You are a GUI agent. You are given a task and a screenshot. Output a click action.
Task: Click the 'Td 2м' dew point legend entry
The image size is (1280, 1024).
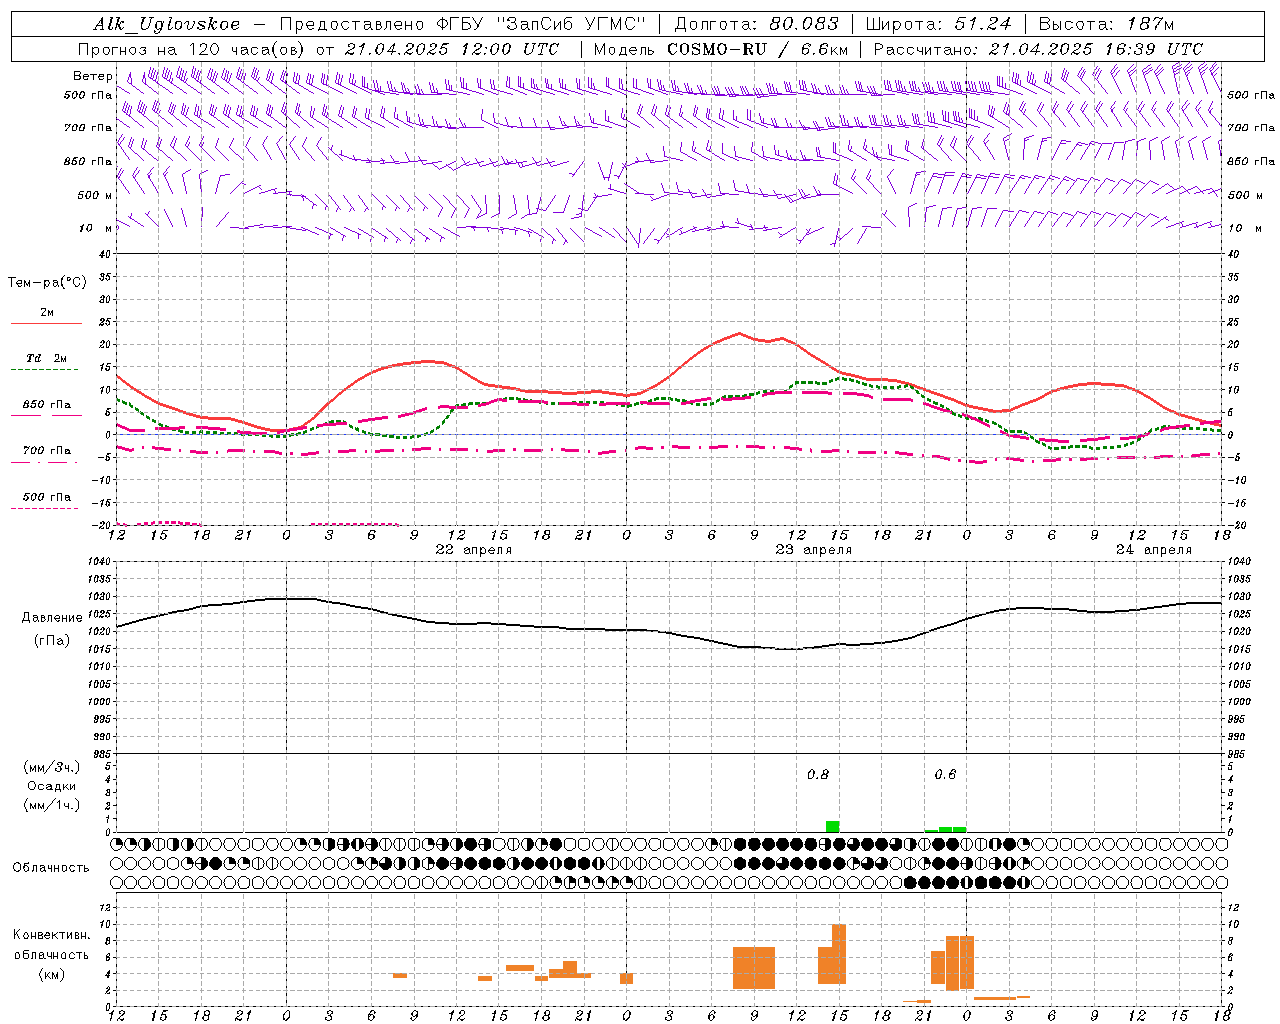tap(47, 358)
